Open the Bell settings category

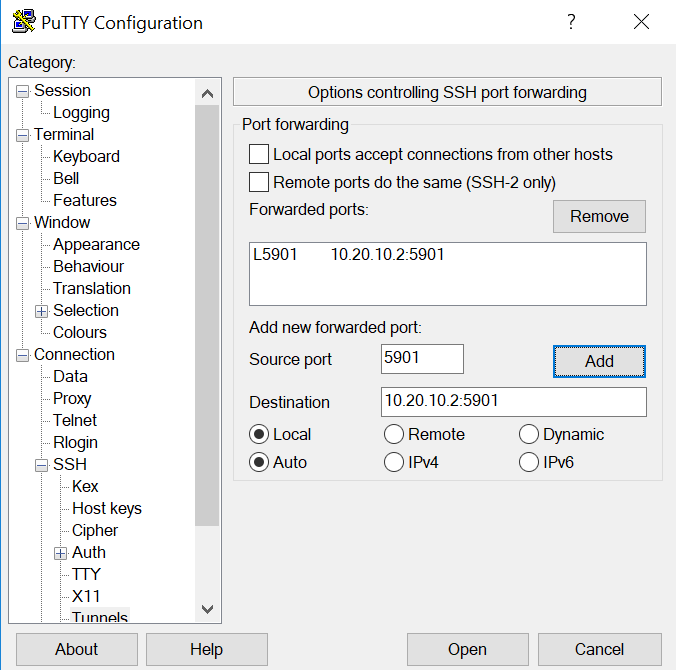66,178
